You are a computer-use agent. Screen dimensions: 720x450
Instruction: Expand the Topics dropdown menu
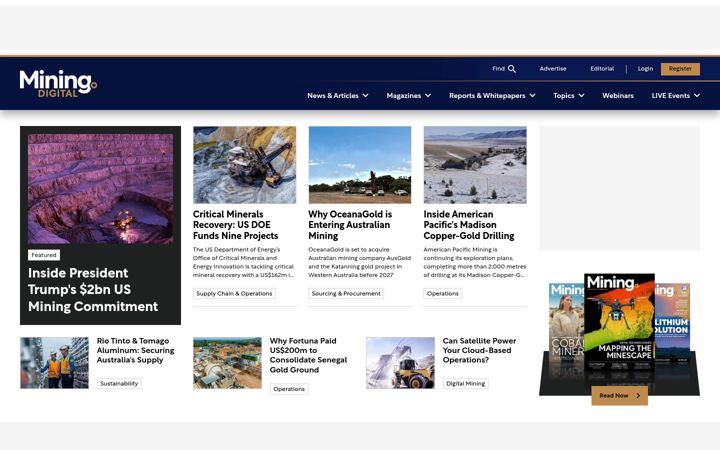pyautogui.click(x=568, y=96)
